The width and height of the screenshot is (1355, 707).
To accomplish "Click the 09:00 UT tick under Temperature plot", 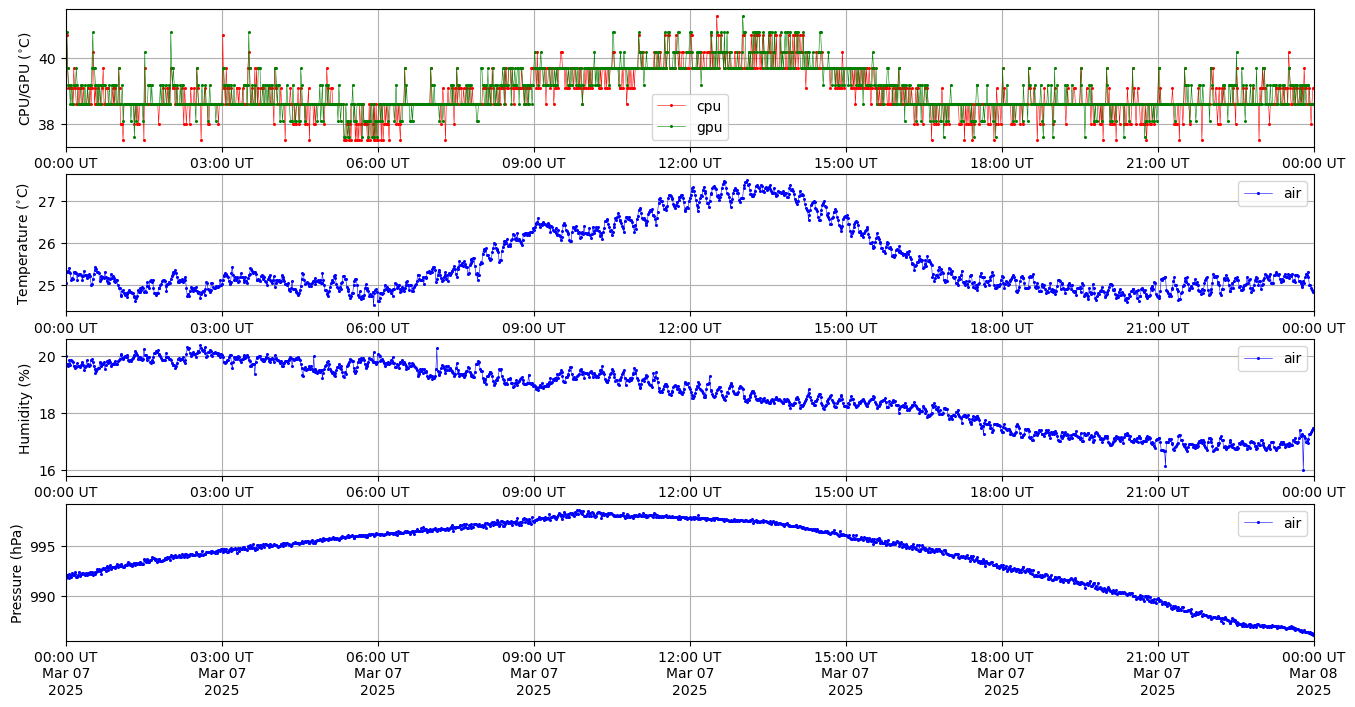I will (534, 327).
